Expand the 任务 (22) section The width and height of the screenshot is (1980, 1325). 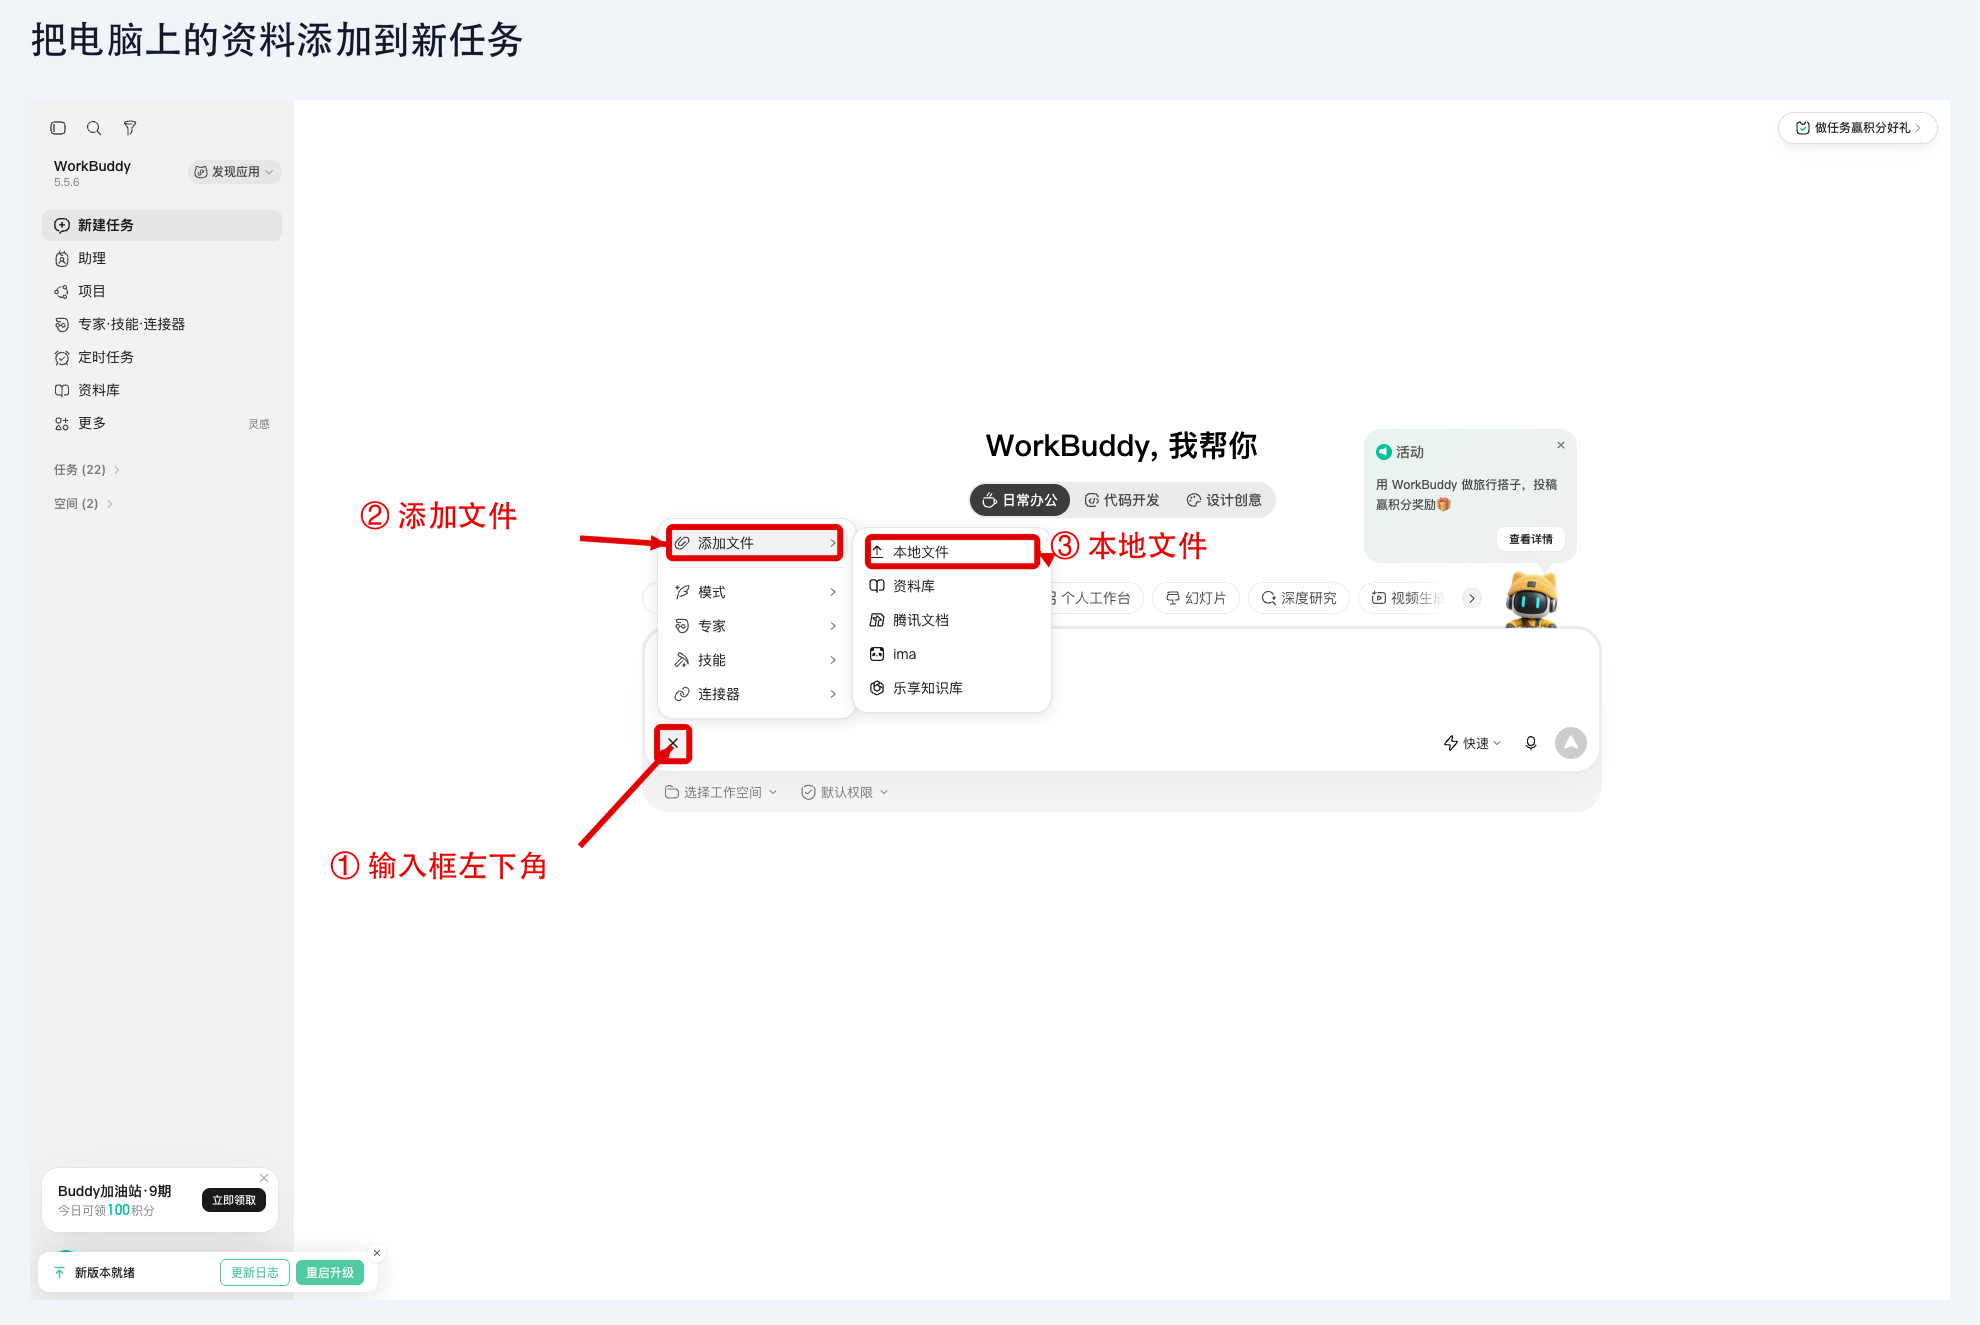pyautogui.click(x=87, y=470)
